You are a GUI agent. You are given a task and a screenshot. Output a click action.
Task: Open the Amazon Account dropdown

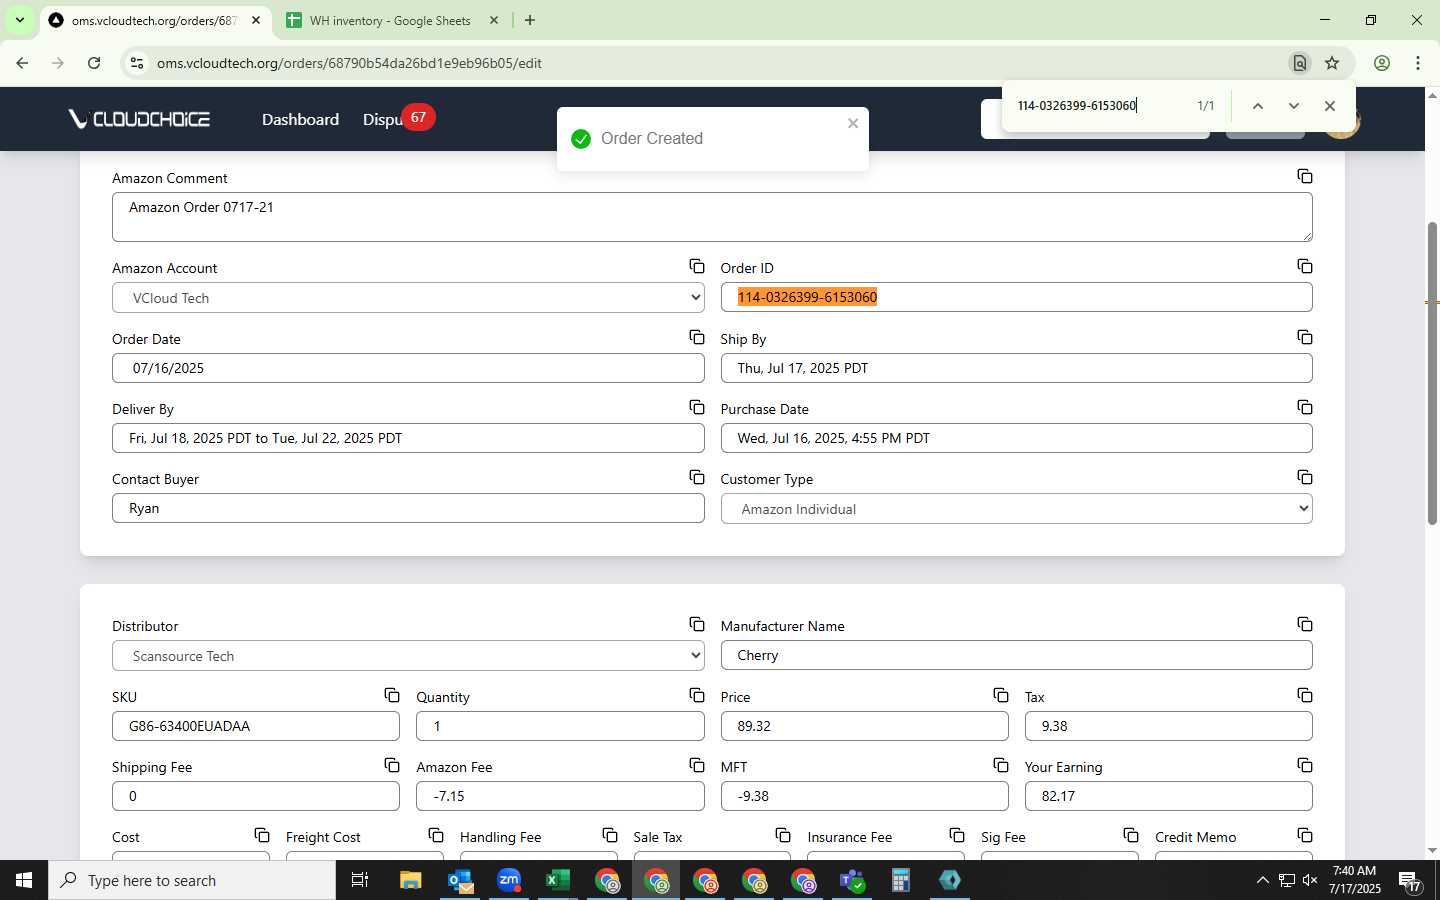408,298
